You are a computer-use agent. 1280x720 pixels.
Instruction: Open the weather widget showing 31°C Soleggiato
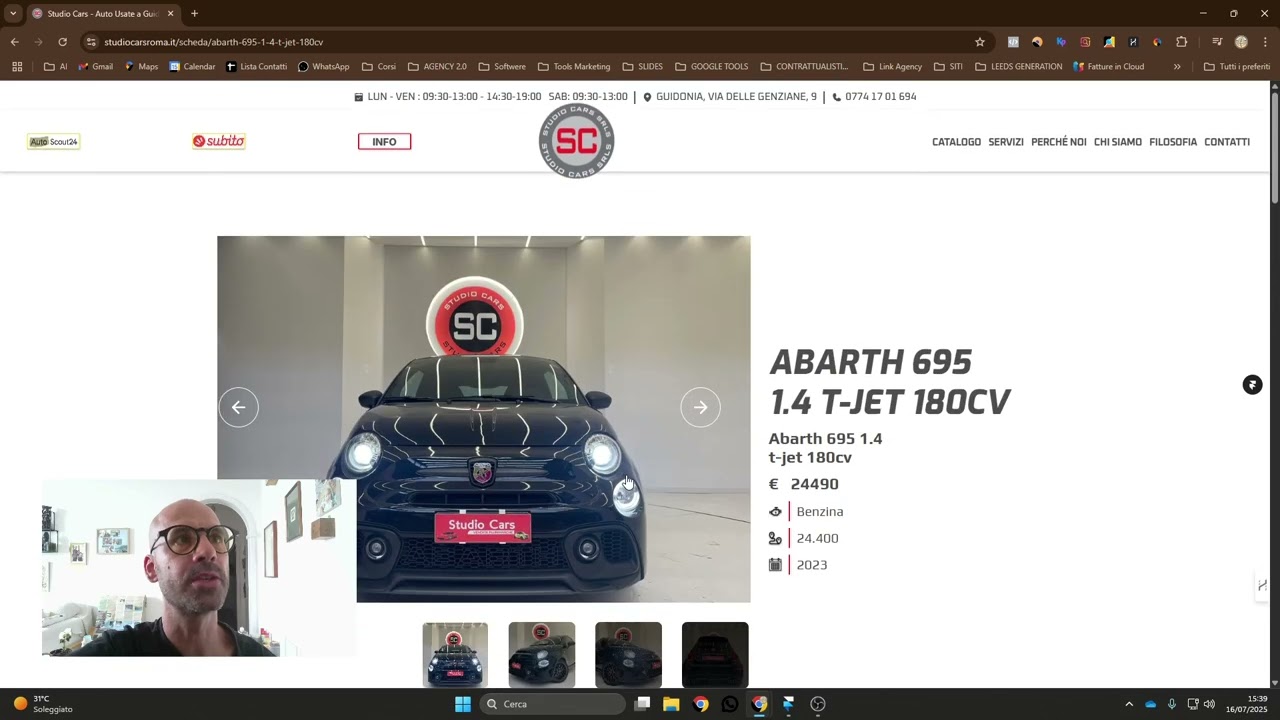[x=43, y=704]
